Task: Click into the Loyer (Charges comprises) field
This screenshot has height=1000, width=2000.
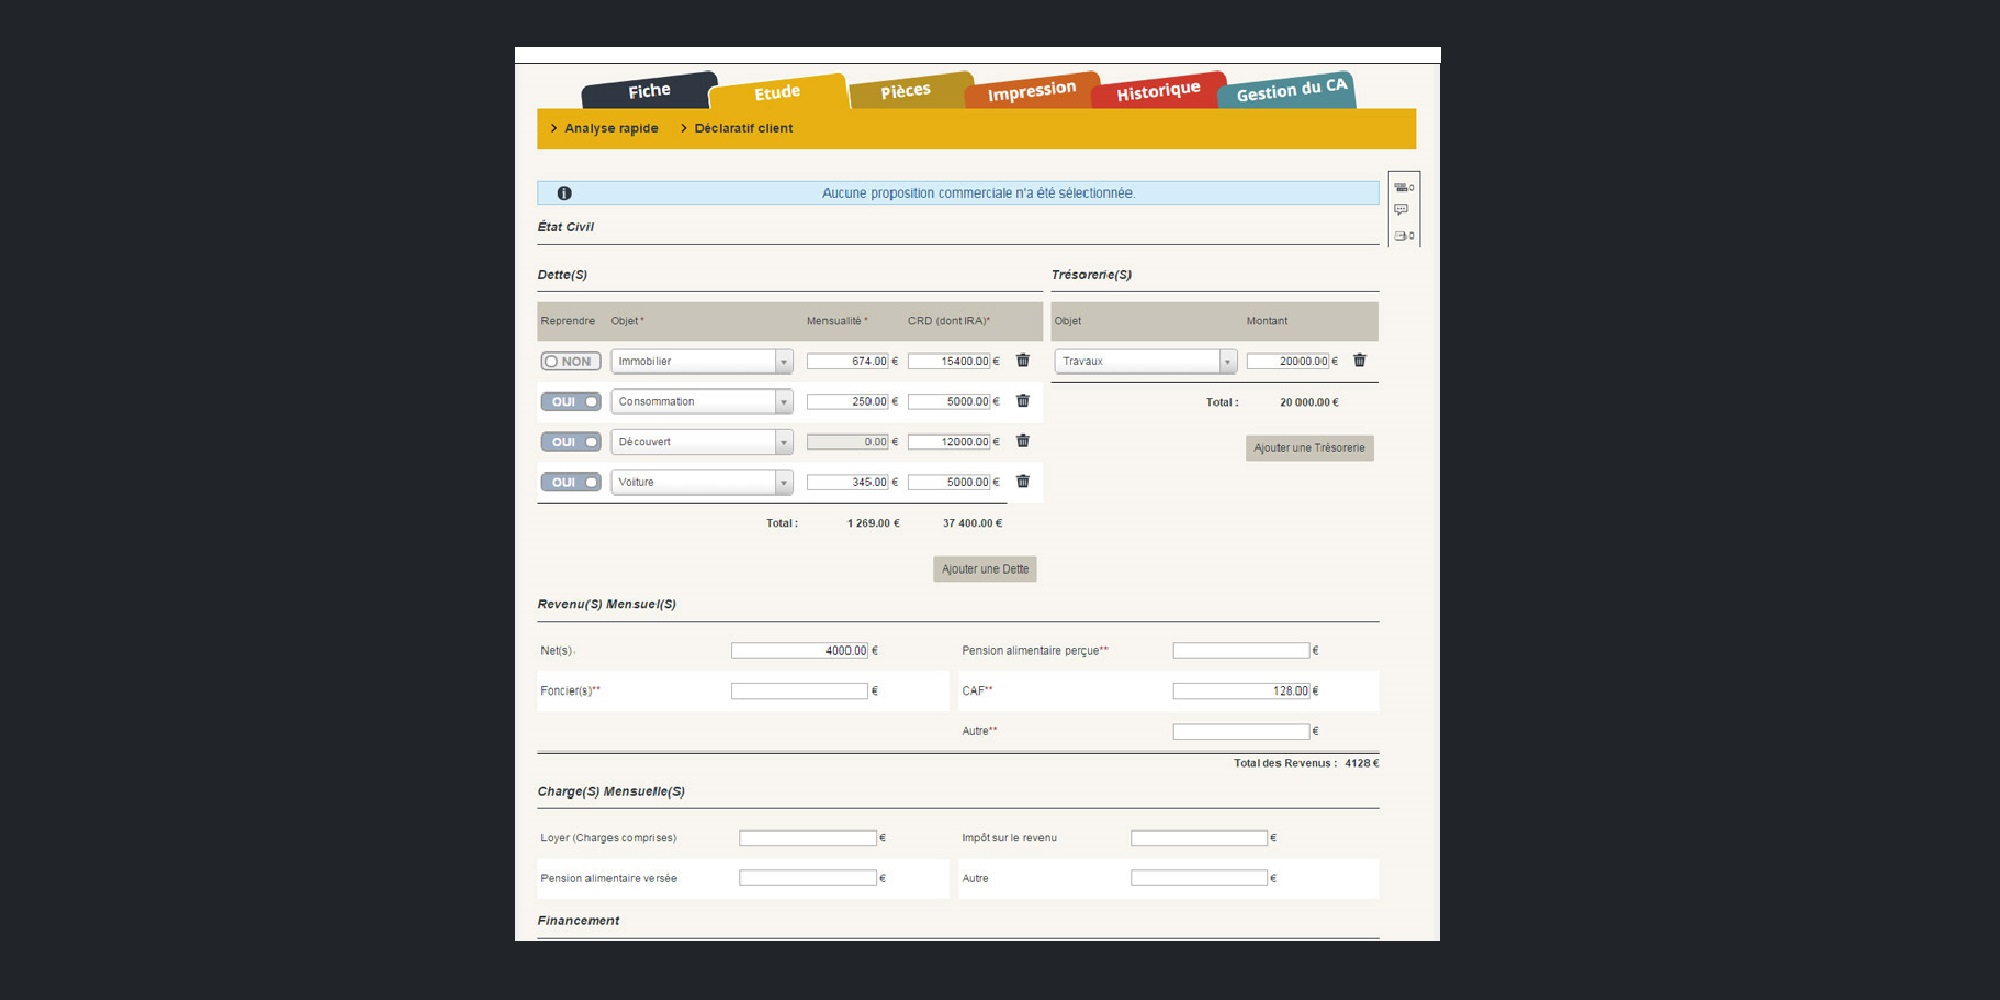Action: (807, 838)
